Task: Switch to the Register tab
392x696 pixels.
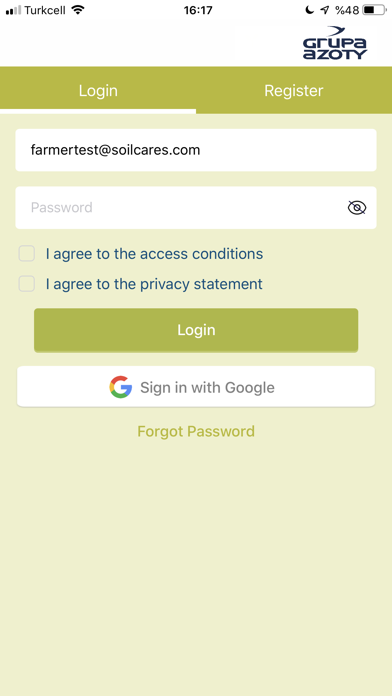Action: click(x=294, y=90)
